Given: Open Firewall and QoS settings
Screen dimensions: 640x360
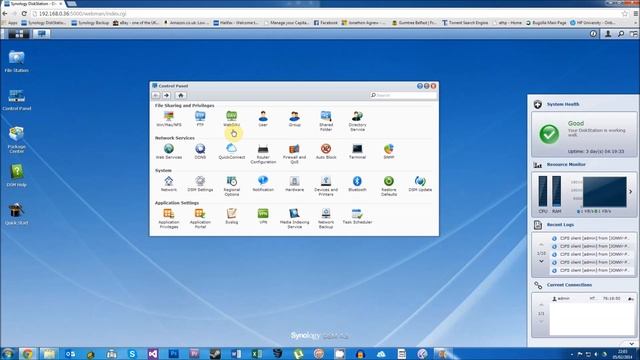Looking at the screenshot, I should pos(294,153).
